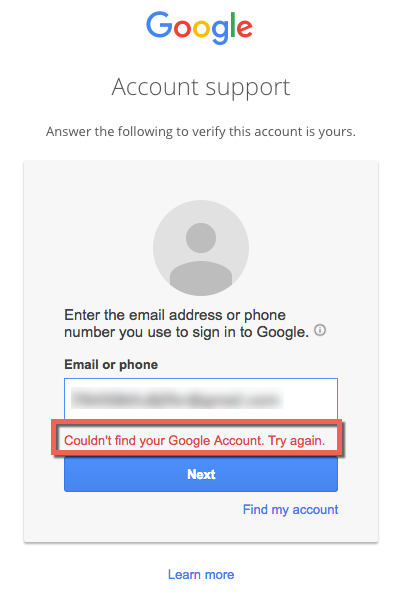Click the Answer the following to verify text
Screen dimensions: 398x600
[201, 132]
